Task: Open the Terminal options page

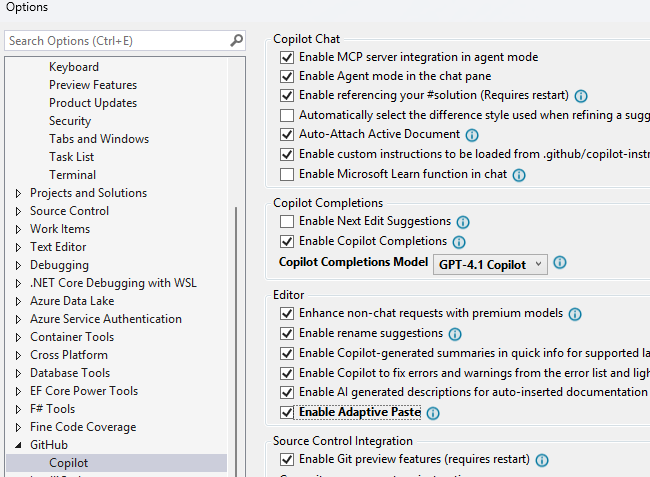Action: (x=73, y=175)
